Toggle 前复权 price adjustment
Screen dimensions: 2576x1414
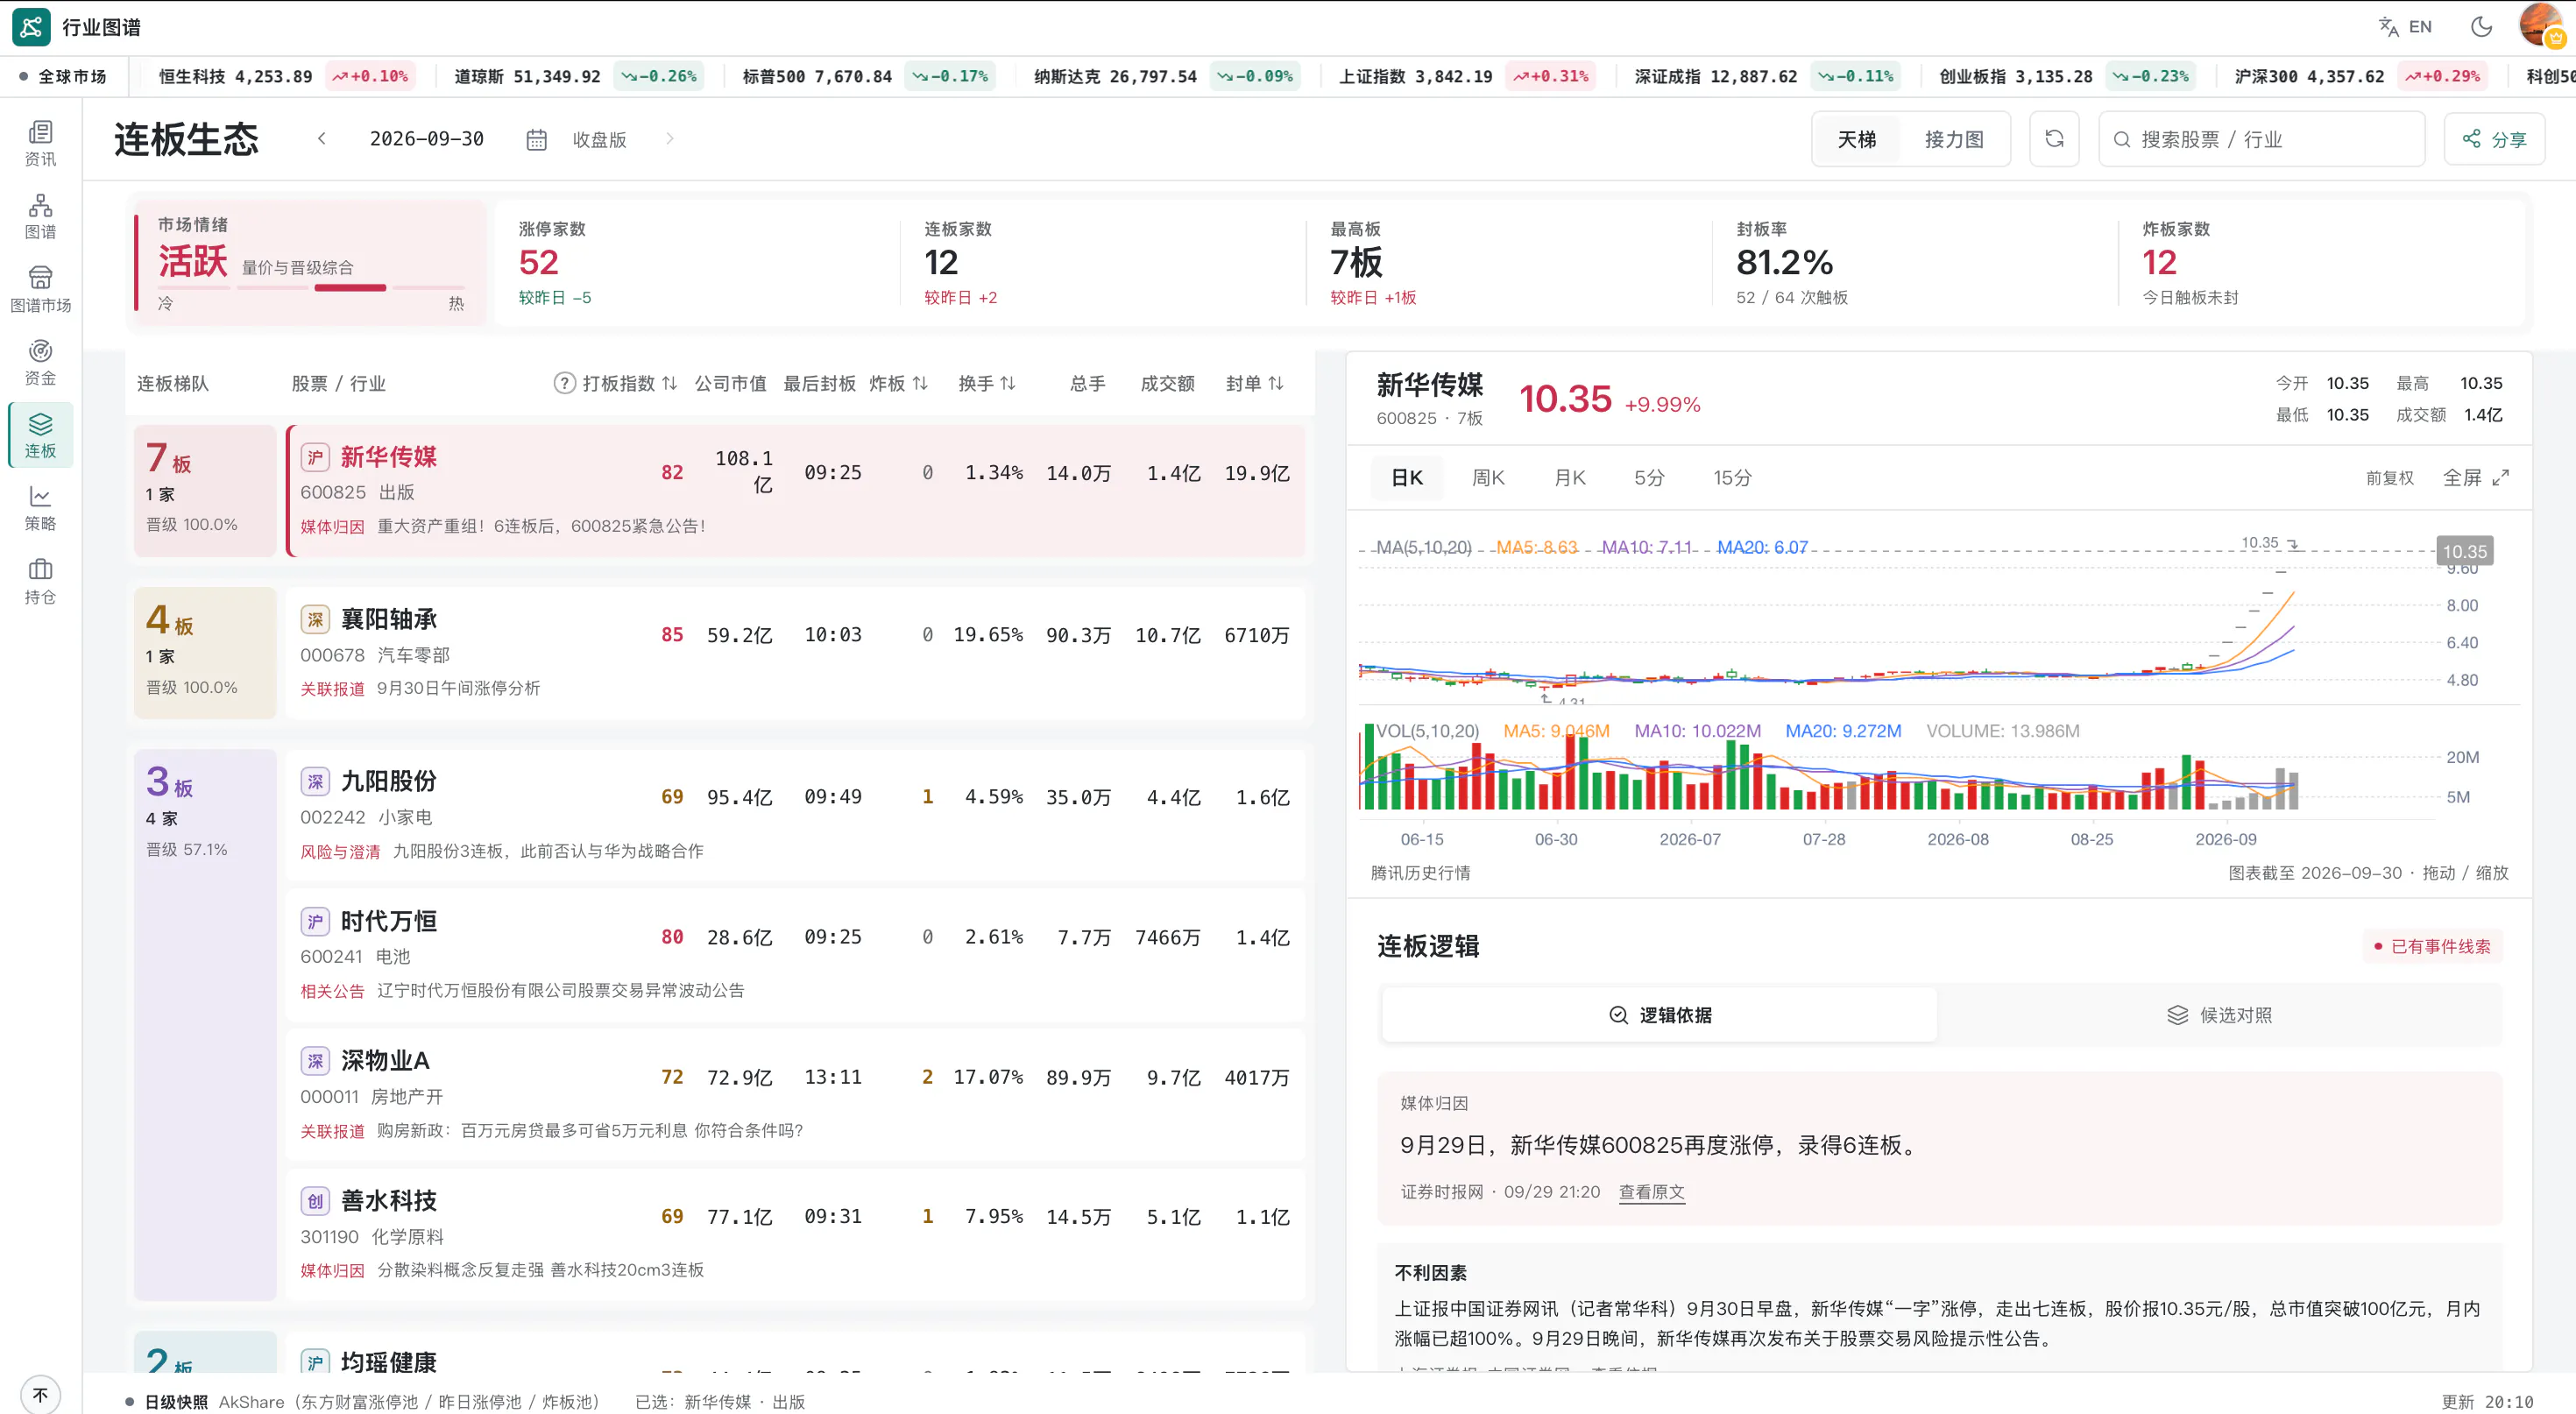2389,478
